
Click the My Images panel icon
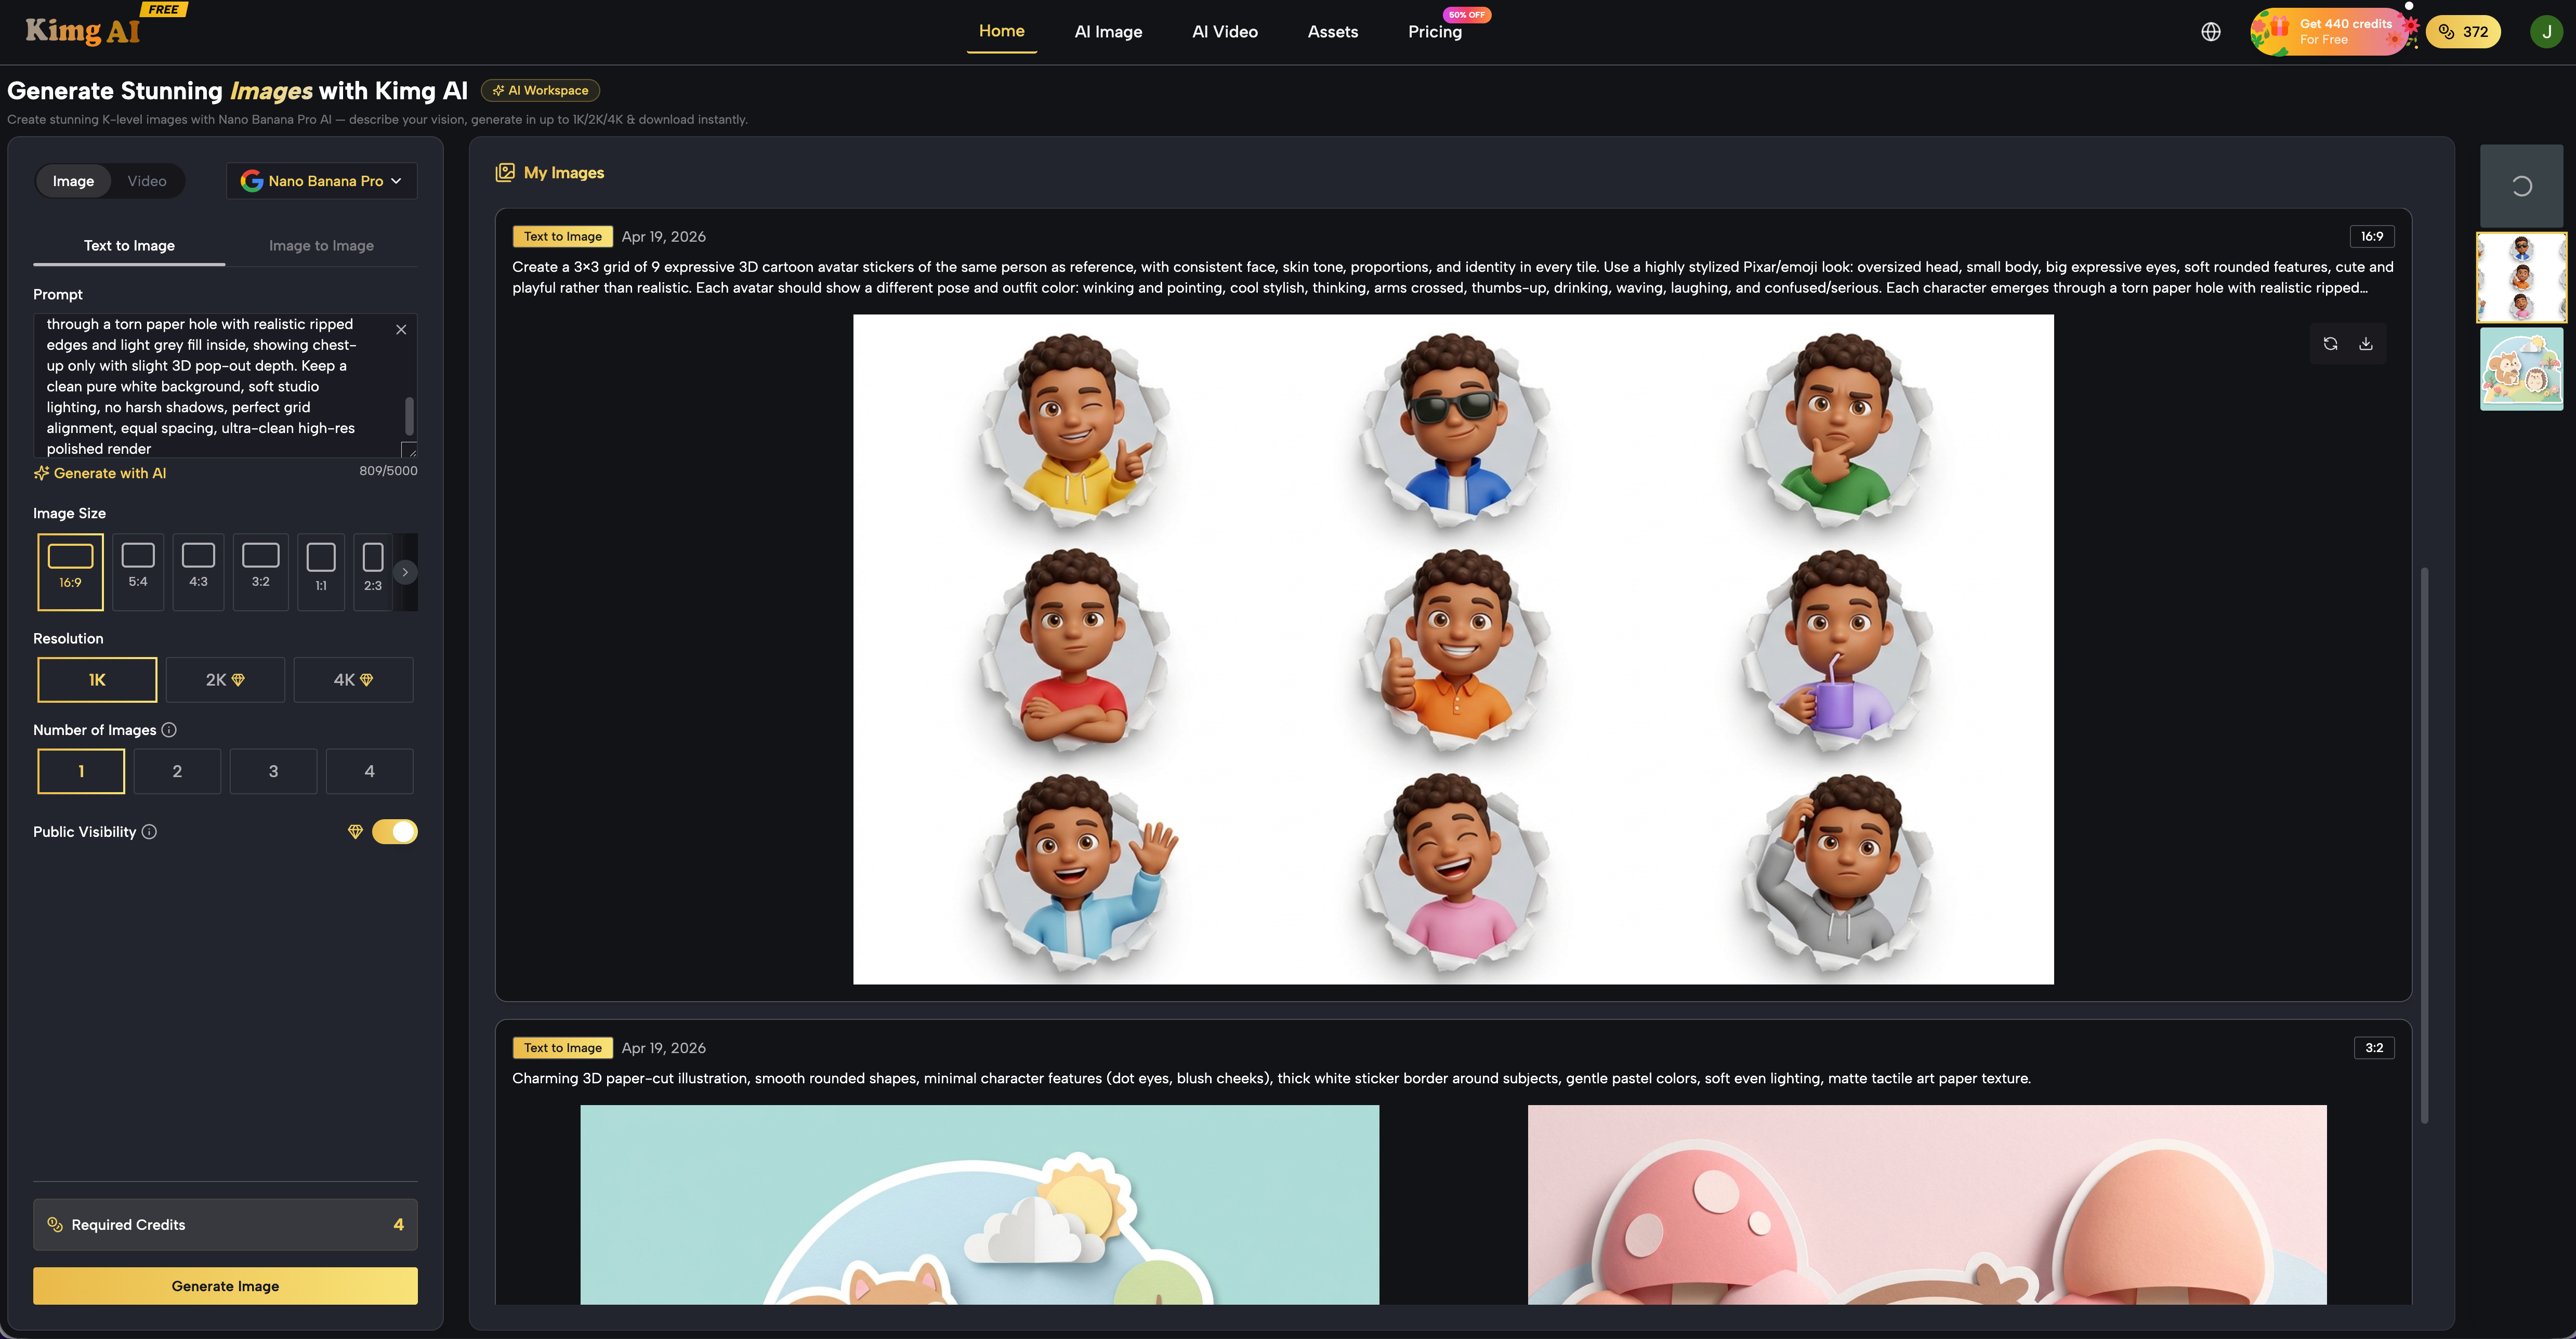point(507,171)
